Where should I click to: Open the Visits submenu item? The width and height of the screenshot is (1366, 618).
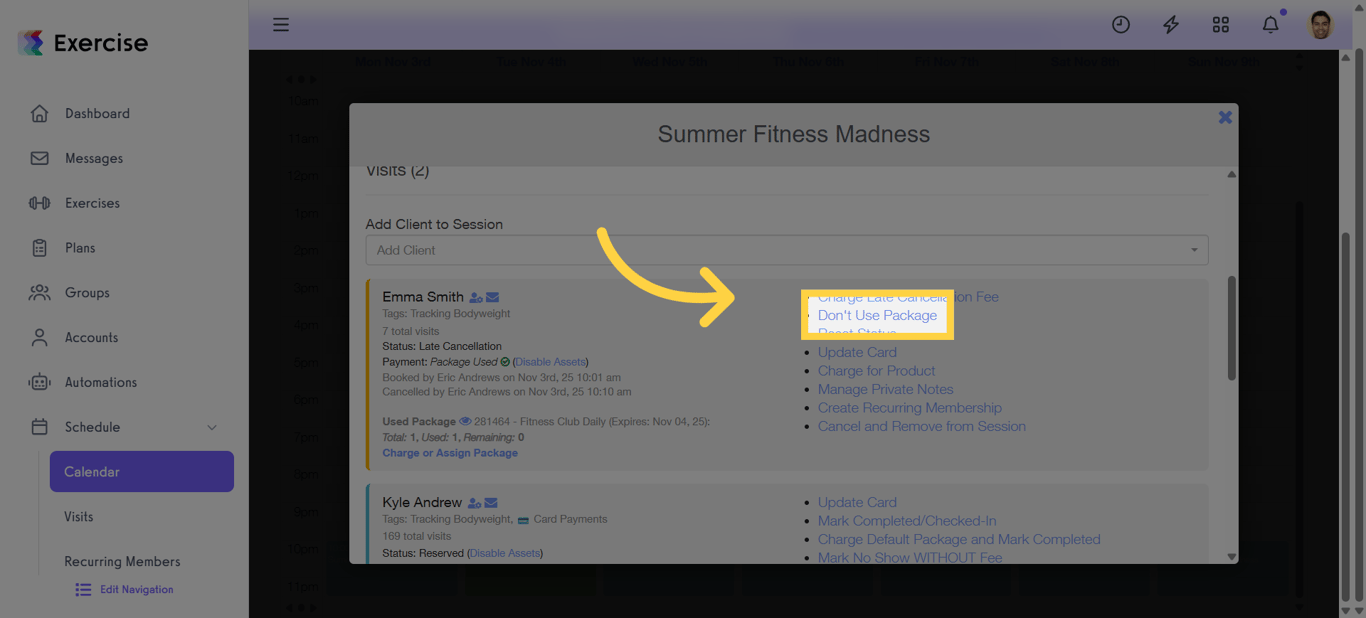click(78, 517)
